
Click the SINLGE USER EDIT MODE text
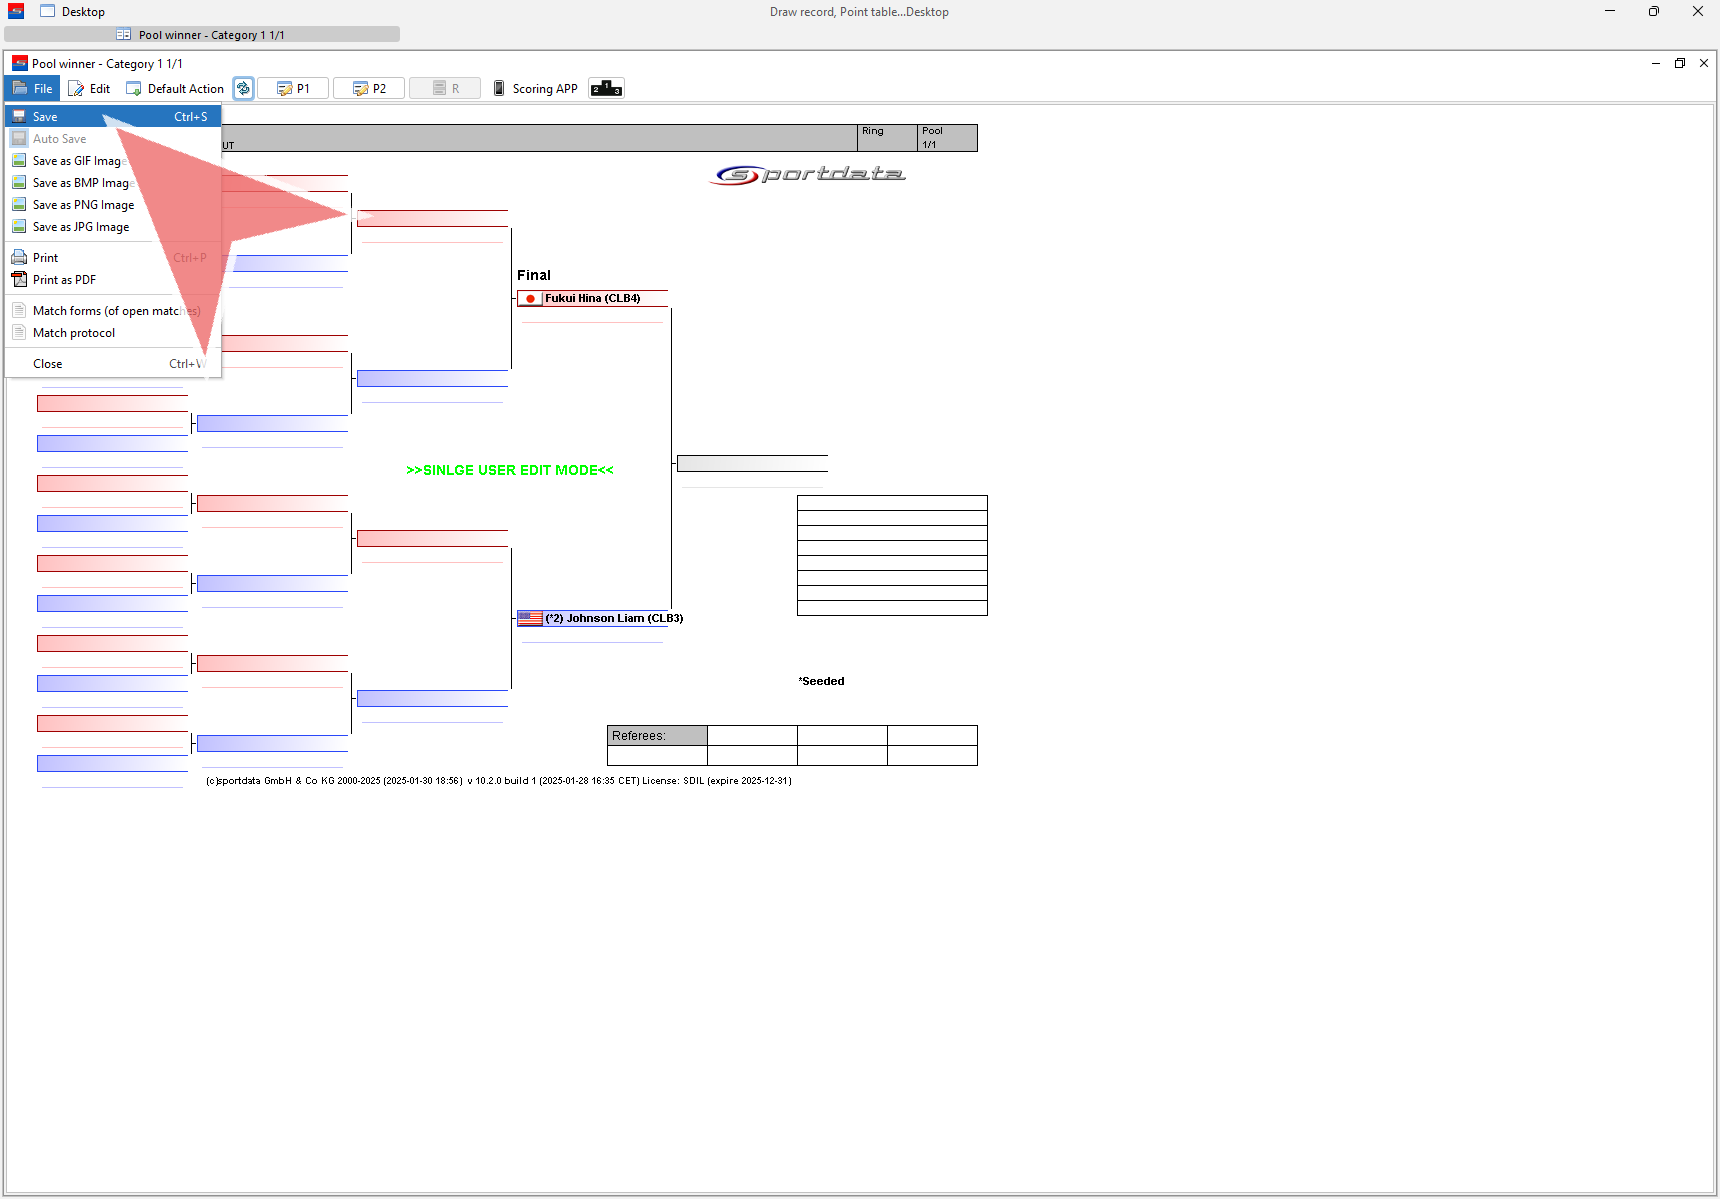pyautogui.click(x=510, y=470)
